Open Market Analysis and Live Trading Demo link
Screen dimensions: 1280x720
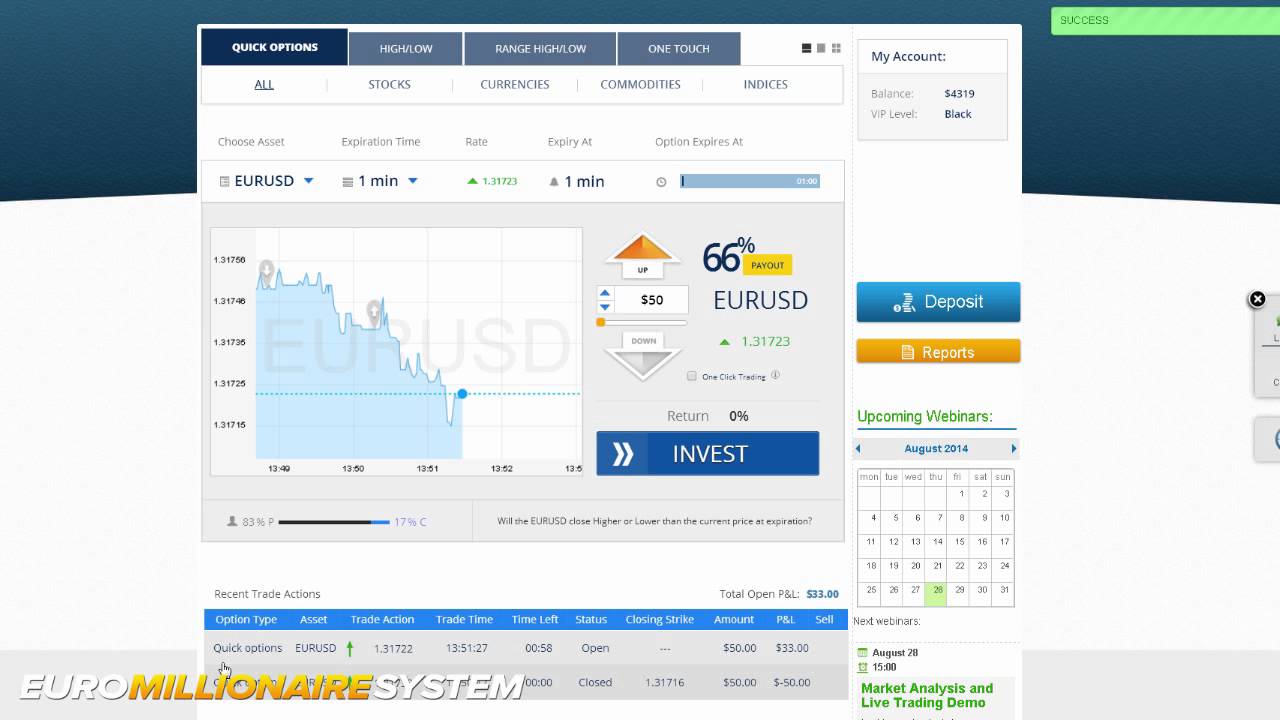point(927,695)
